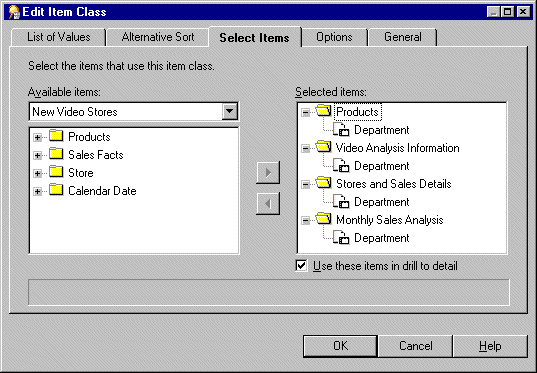Select Department under Products in Selected items

tap(382, 130)
